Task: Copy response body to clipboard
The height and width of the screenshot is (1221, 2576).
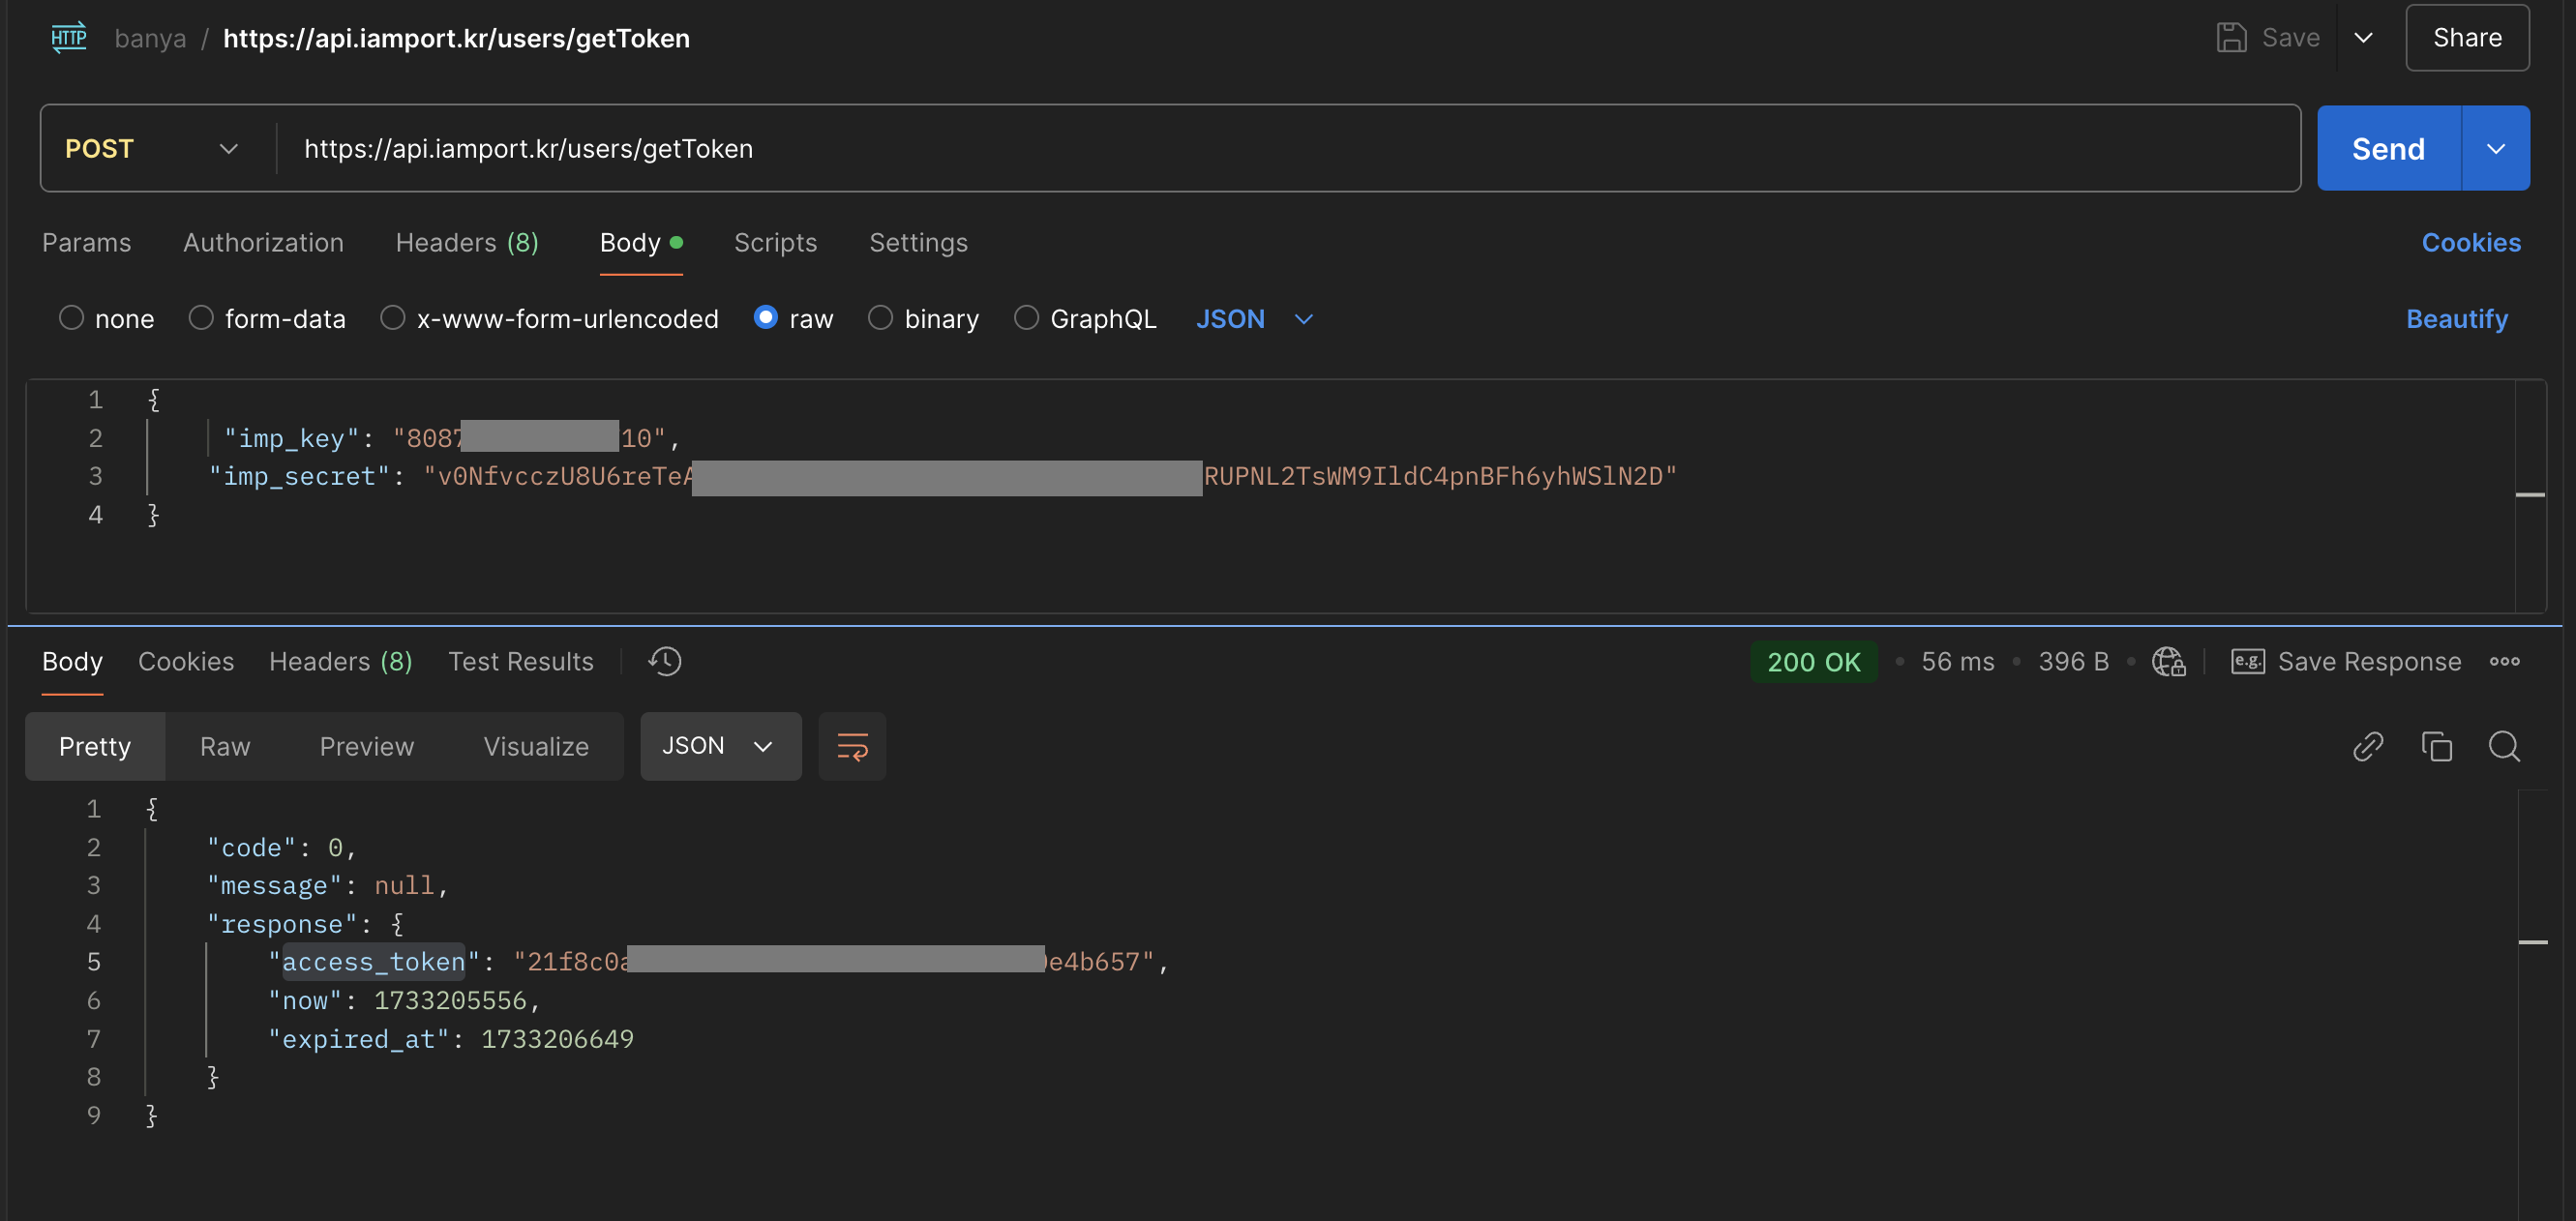Action: click(2435, 746)
